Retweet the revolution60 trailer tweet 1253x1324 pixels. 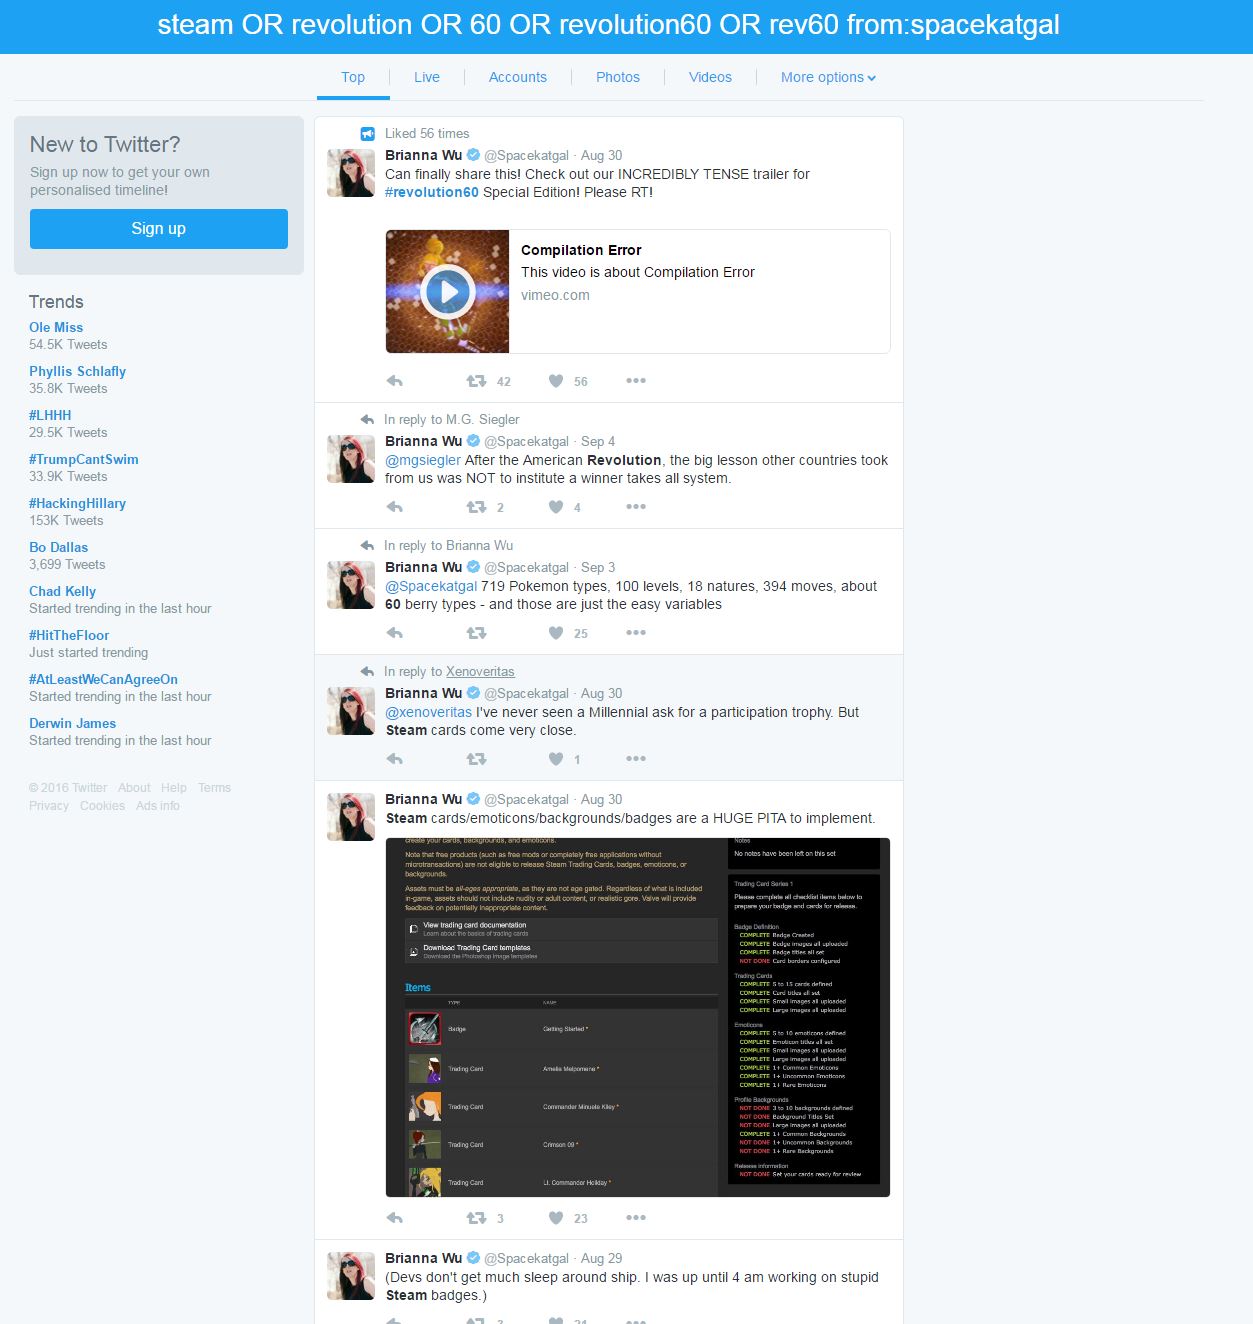click(476, 381)
